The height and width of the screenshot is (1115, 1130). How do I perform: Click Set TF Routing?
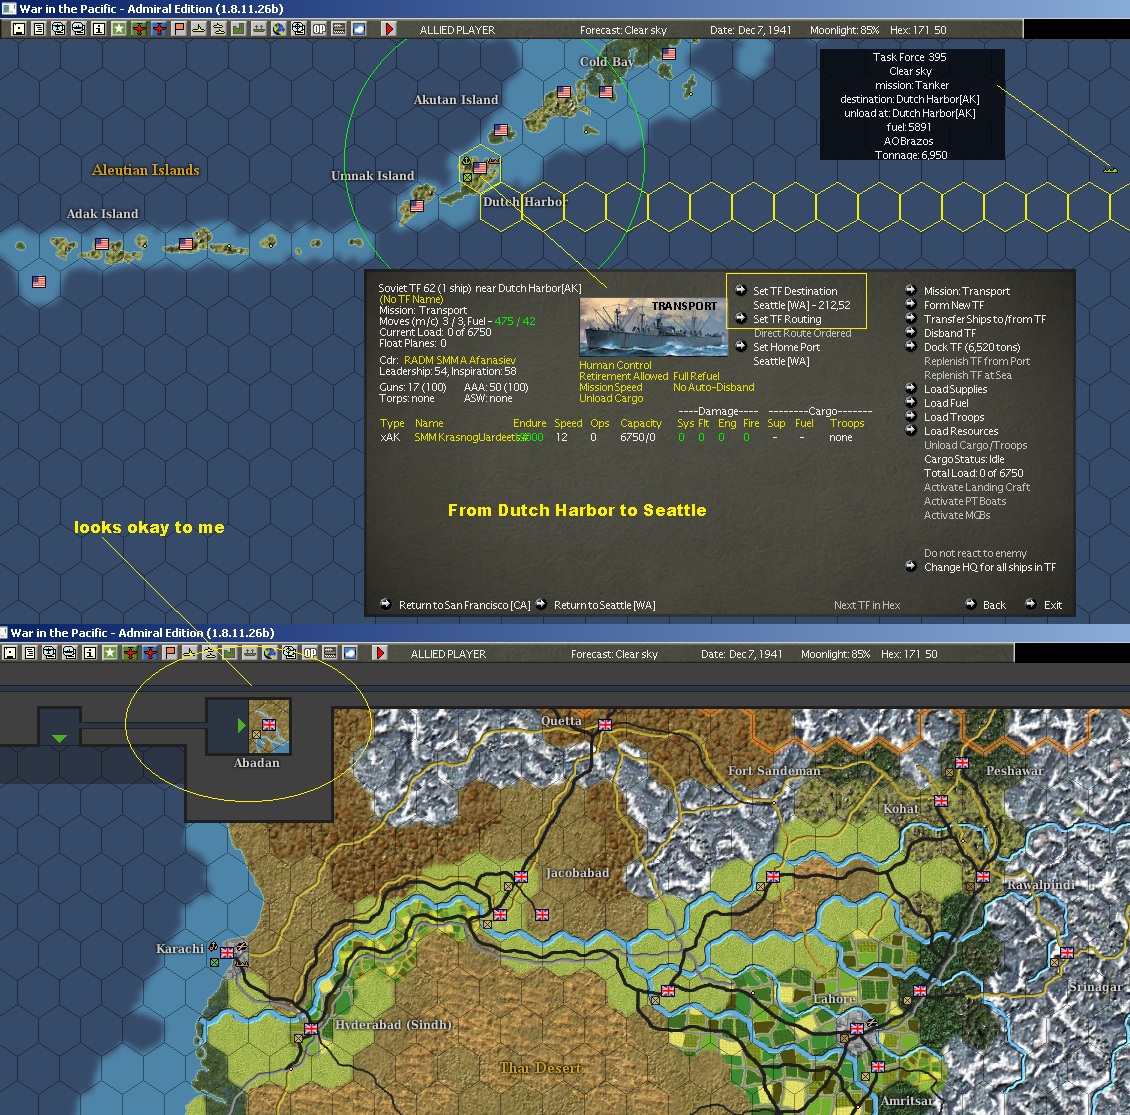pyautogui.click(x=787, y=319)
